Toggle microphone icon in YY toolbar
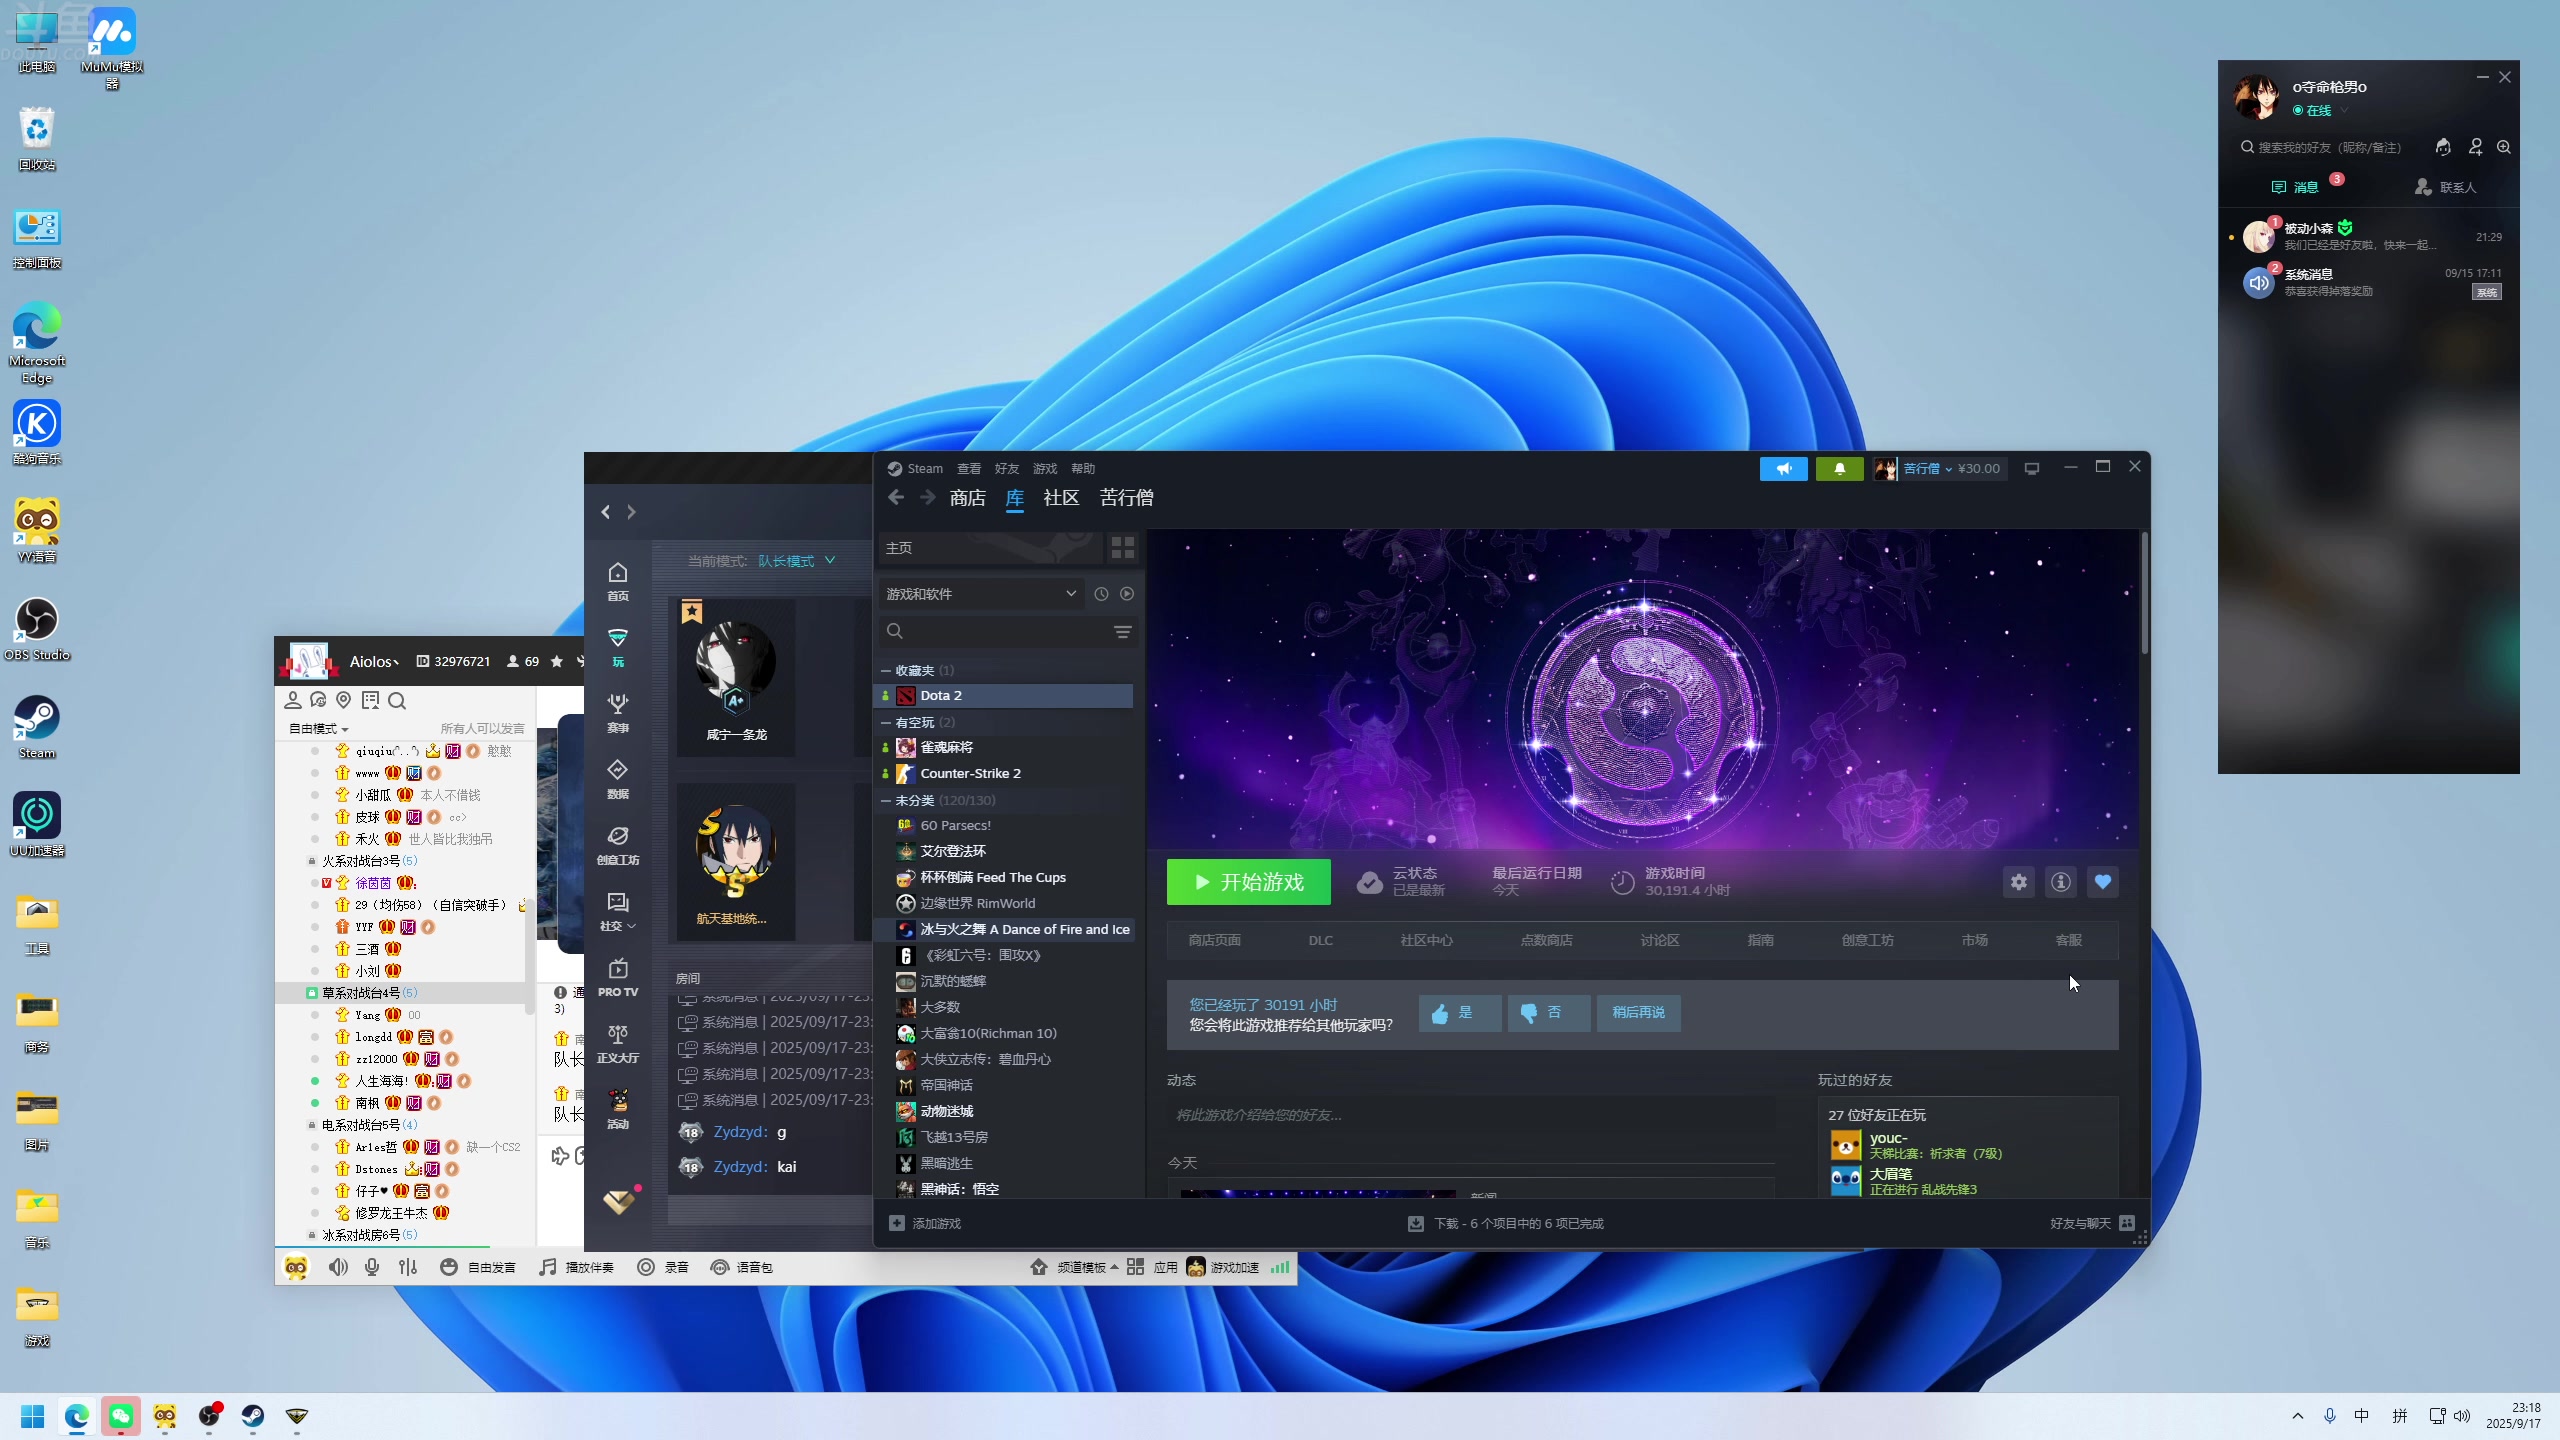2560x1440 pixels. 372,1267
